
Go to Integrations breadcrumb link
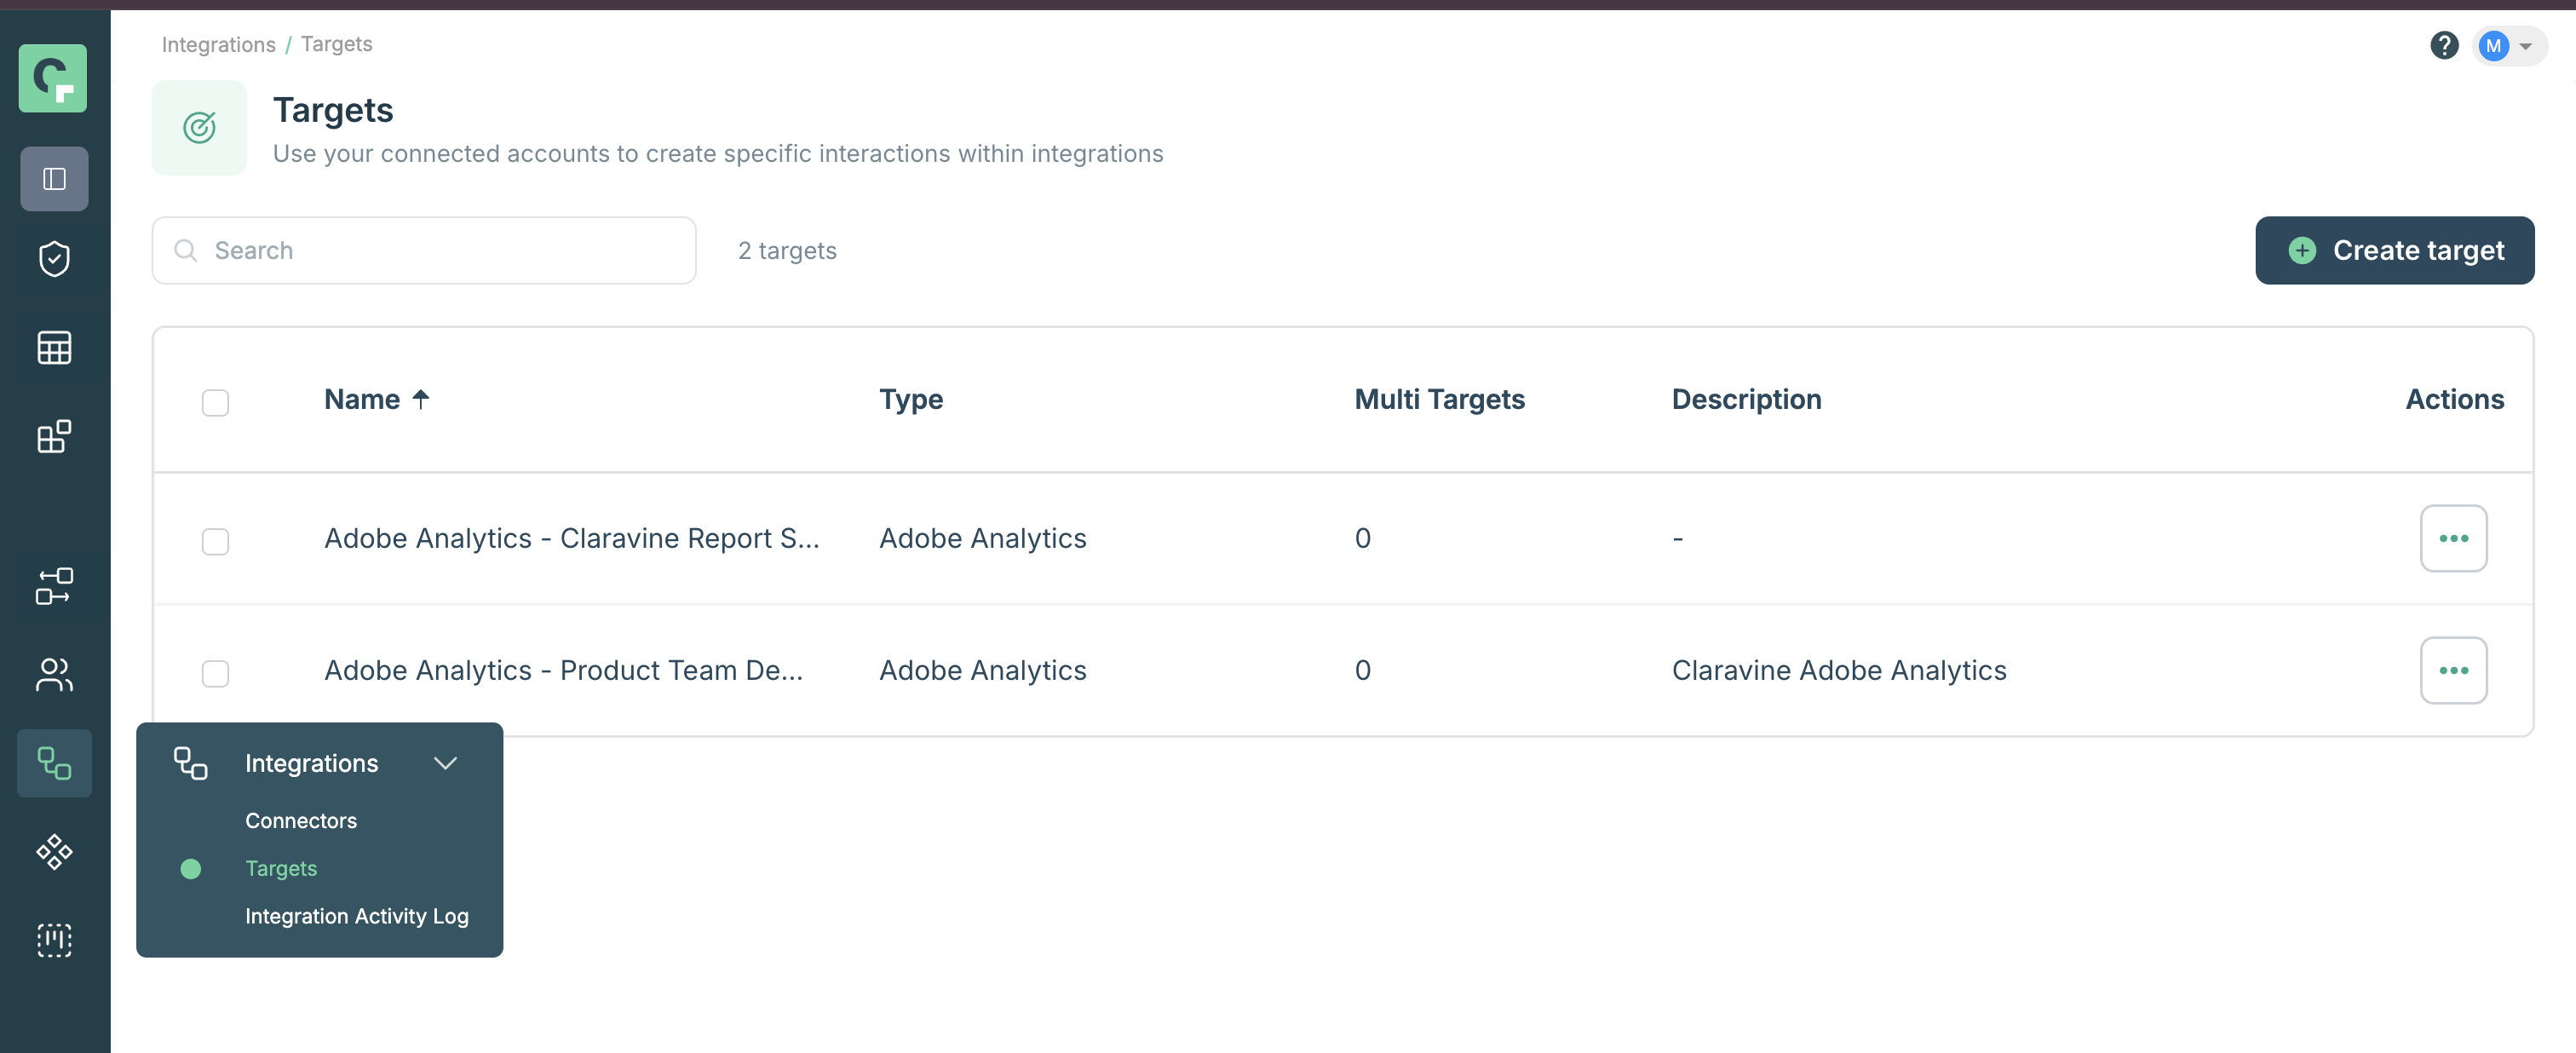click(x=219, y=44)
